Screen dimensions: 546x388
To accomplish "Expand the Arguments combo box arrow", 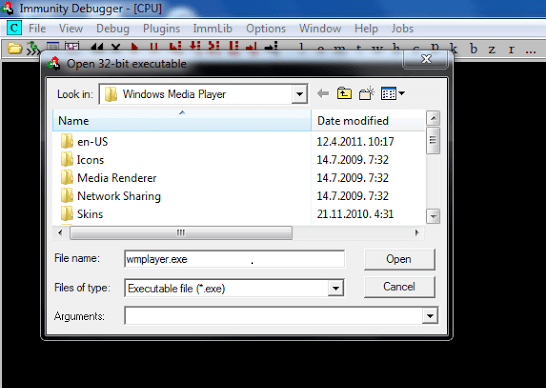I will pyautogui.click(x=430, y=316).
